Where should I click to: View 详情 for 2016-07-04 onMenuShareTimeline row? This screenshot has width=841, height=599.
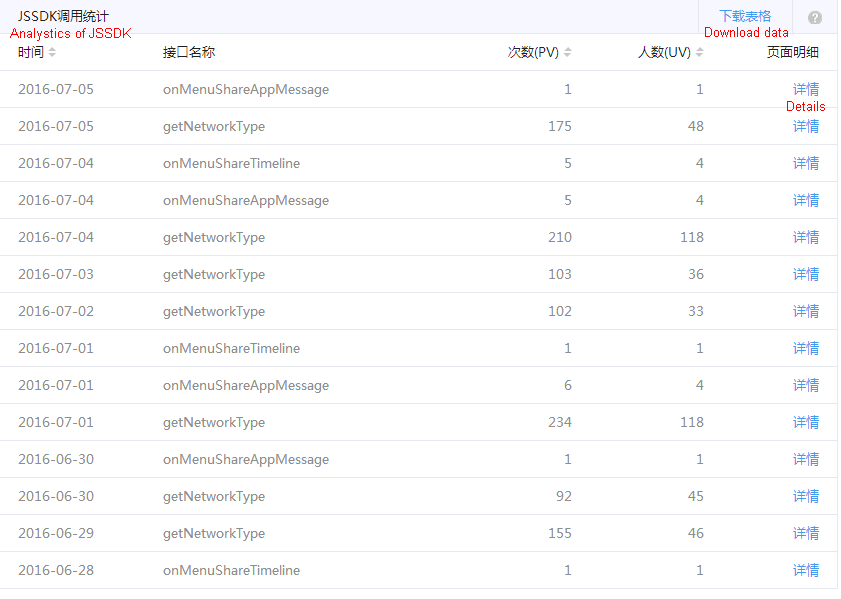[806, 163]
